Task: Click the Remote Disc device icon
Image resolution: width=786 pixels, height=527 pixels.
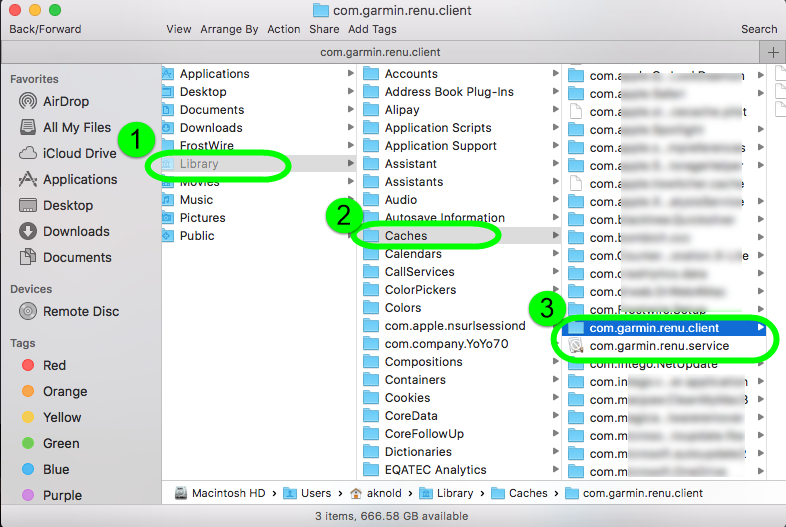Action: click(x=27, y=311)
